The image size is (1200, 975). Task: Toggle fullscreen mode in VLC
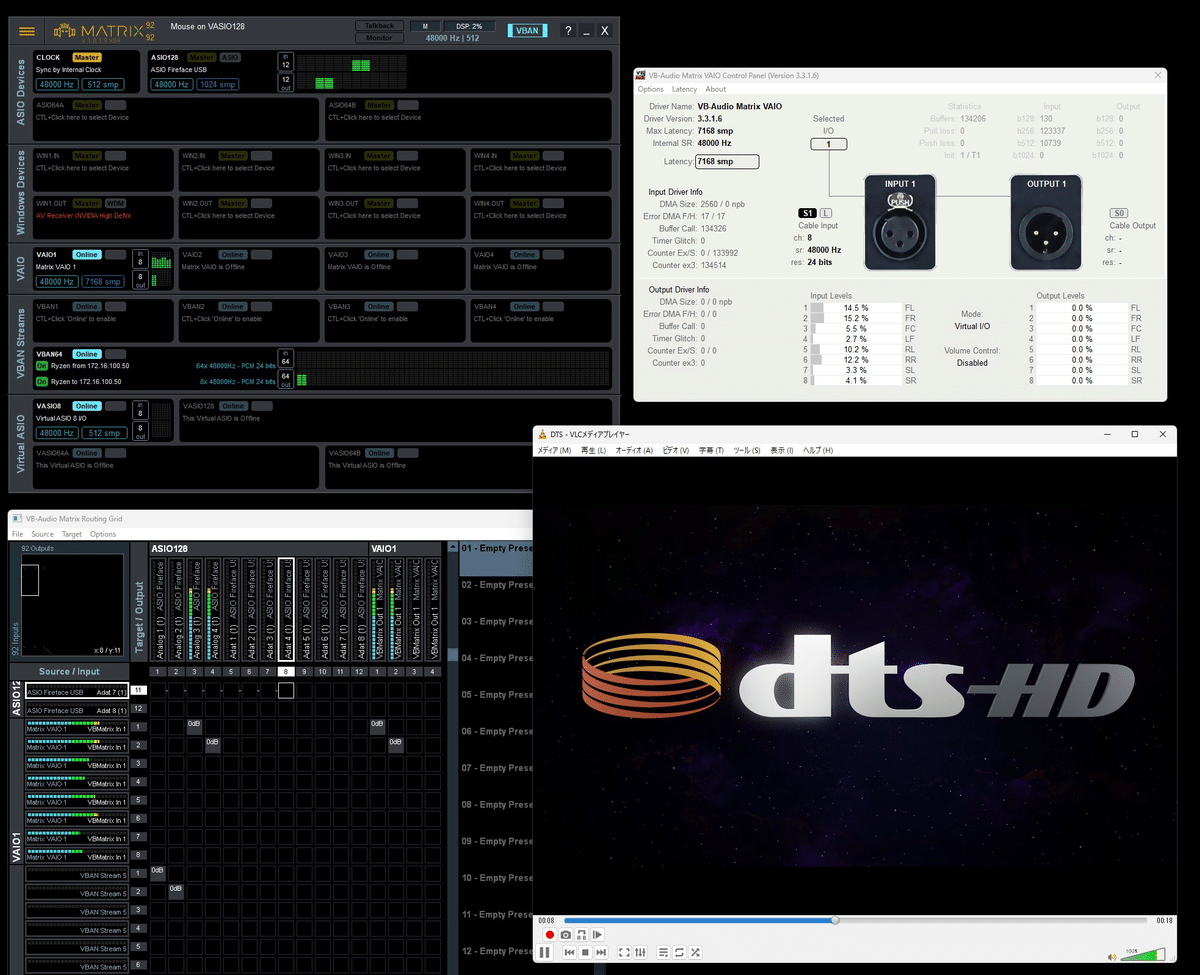[x=624, y=952]
